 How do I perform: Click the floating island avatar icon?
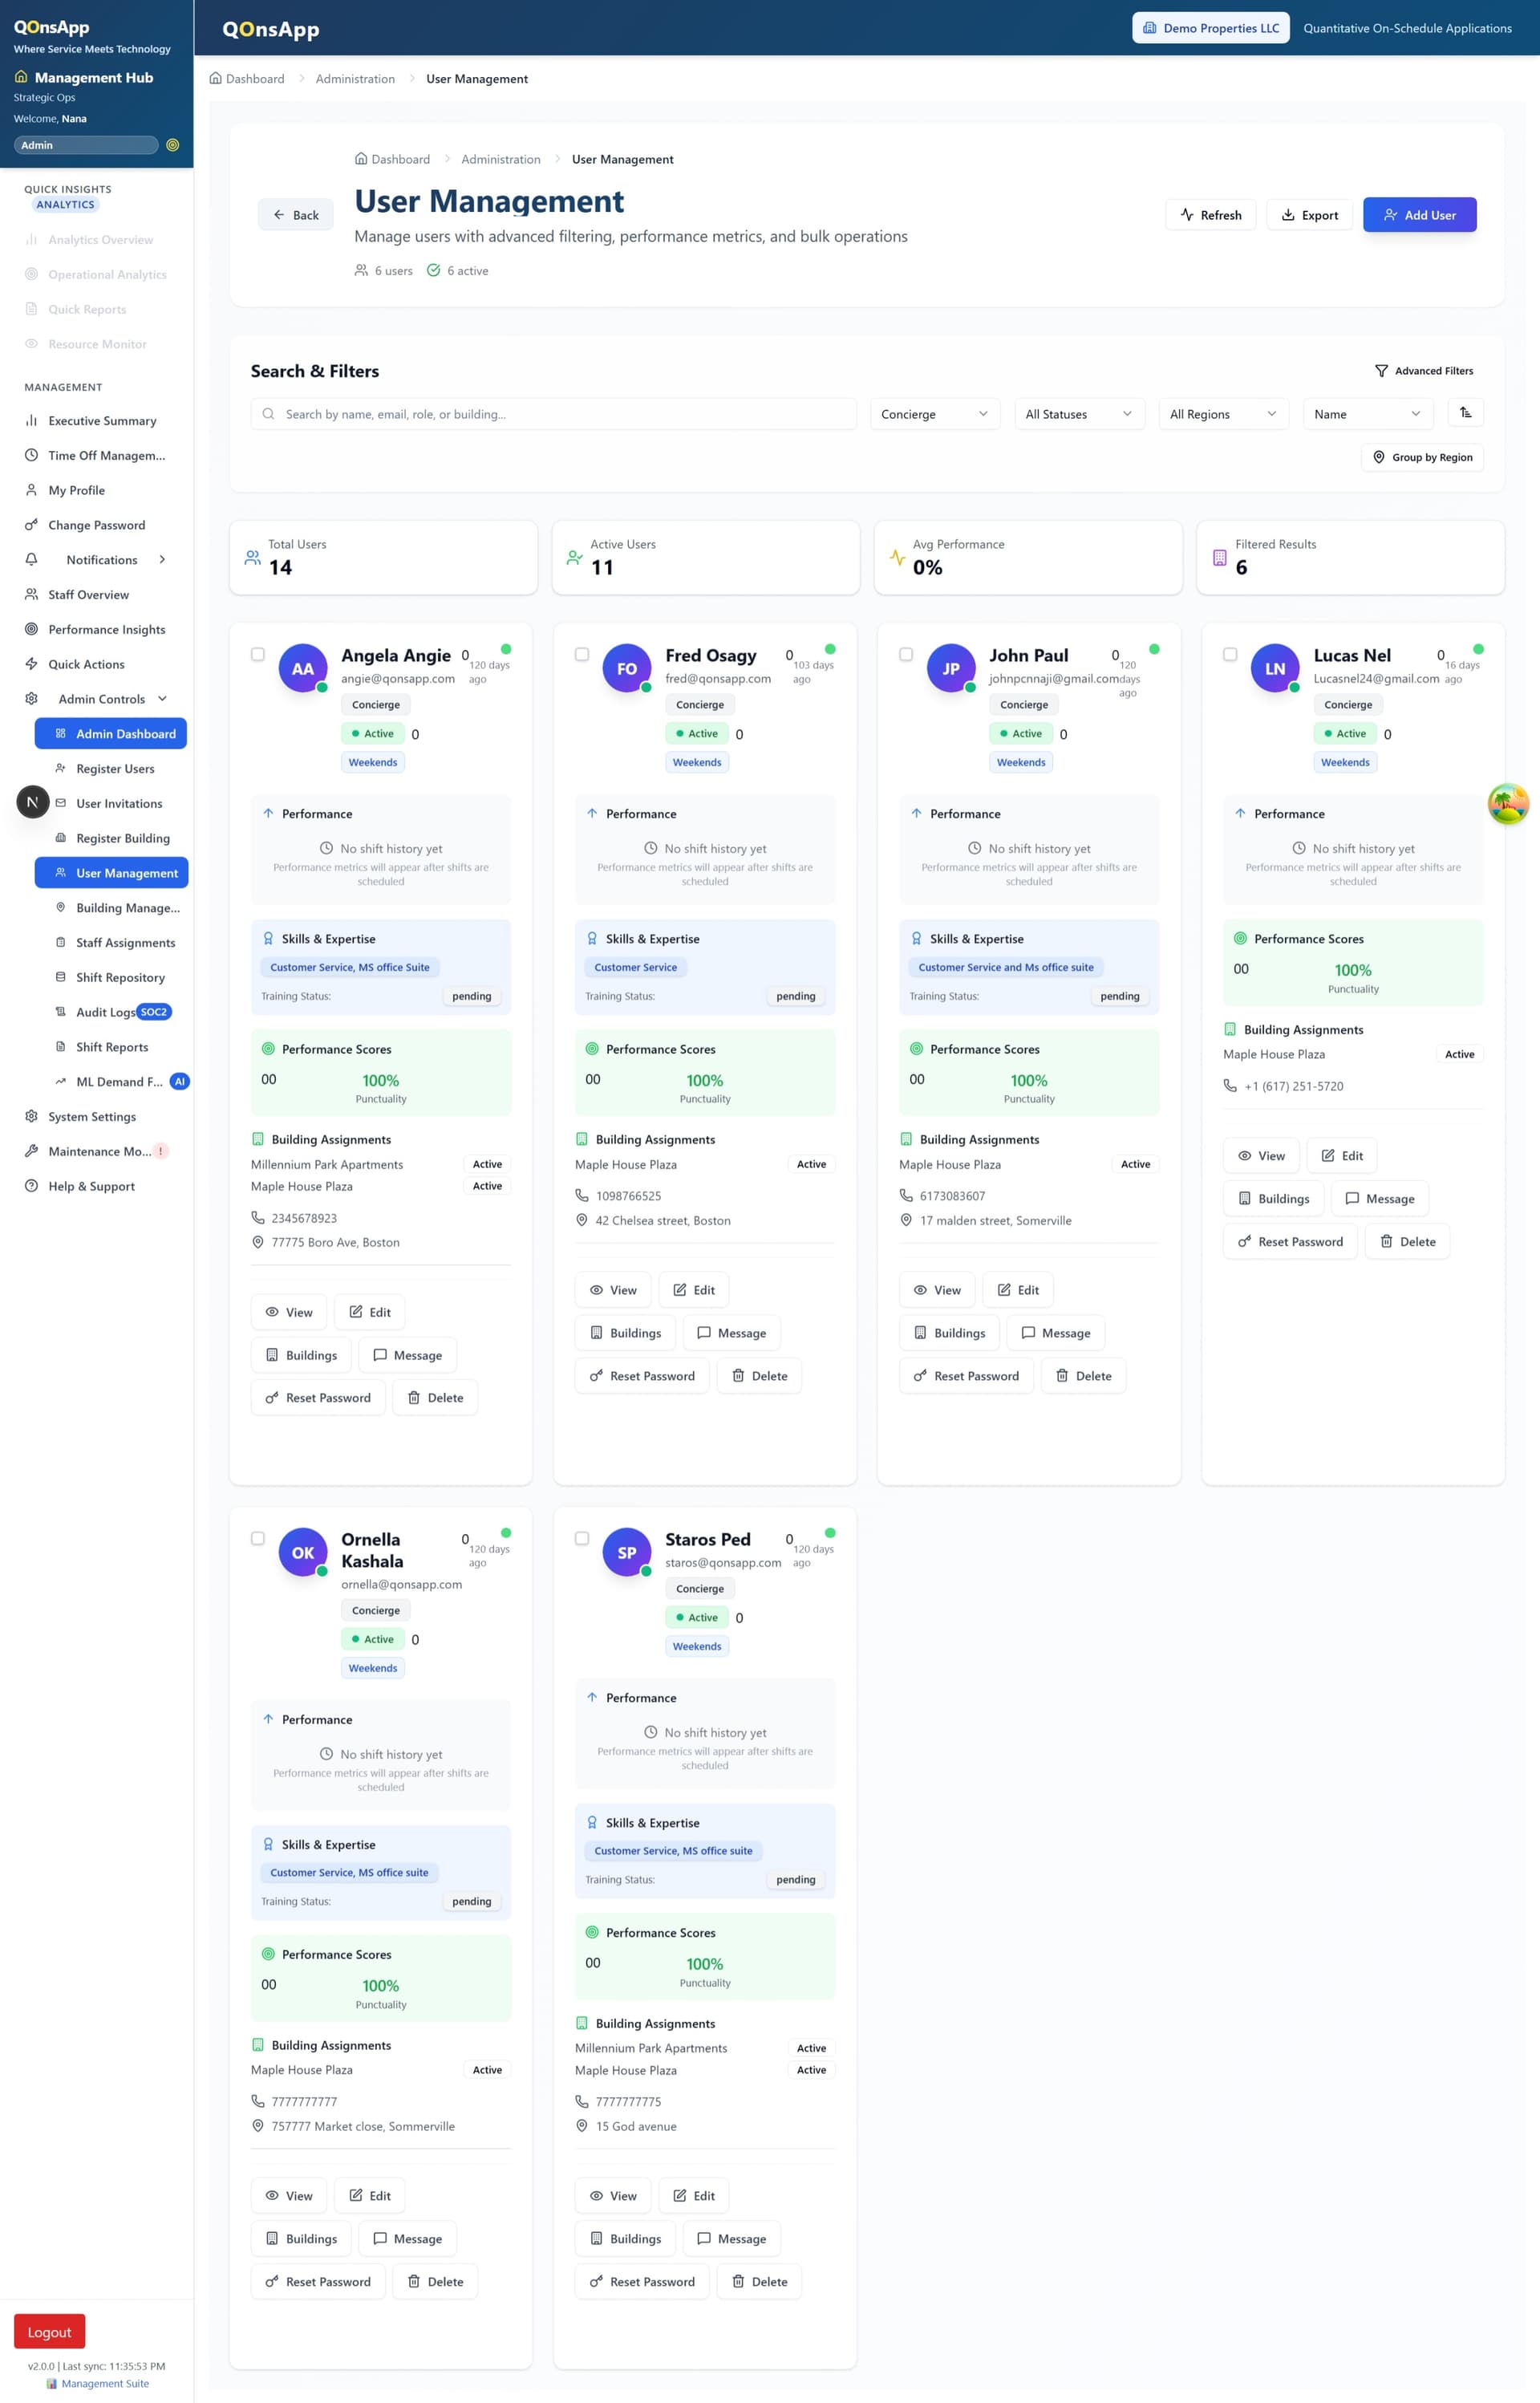(x=1508, y=803)
